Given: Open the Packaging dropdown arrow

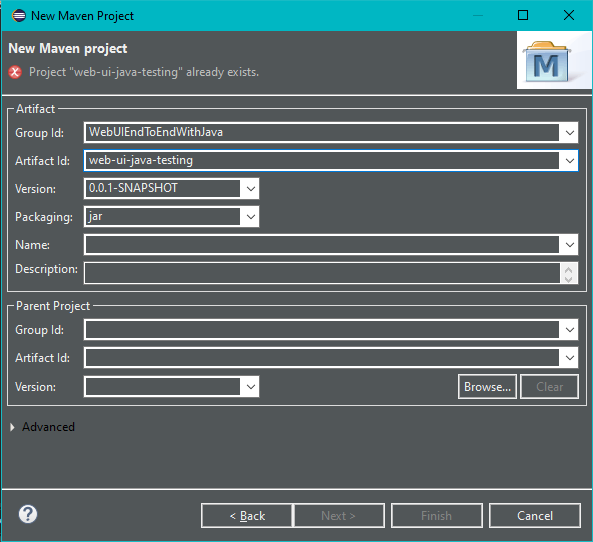Looking at the screenshot, I should [250, 217].
